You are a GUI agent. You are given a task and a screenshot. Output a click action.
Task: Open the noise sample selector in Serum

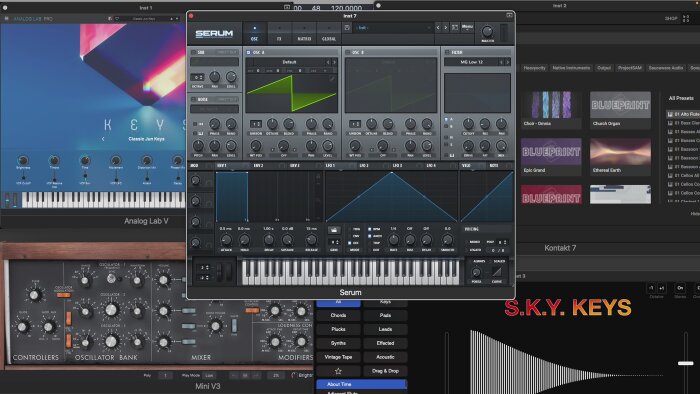215,109
